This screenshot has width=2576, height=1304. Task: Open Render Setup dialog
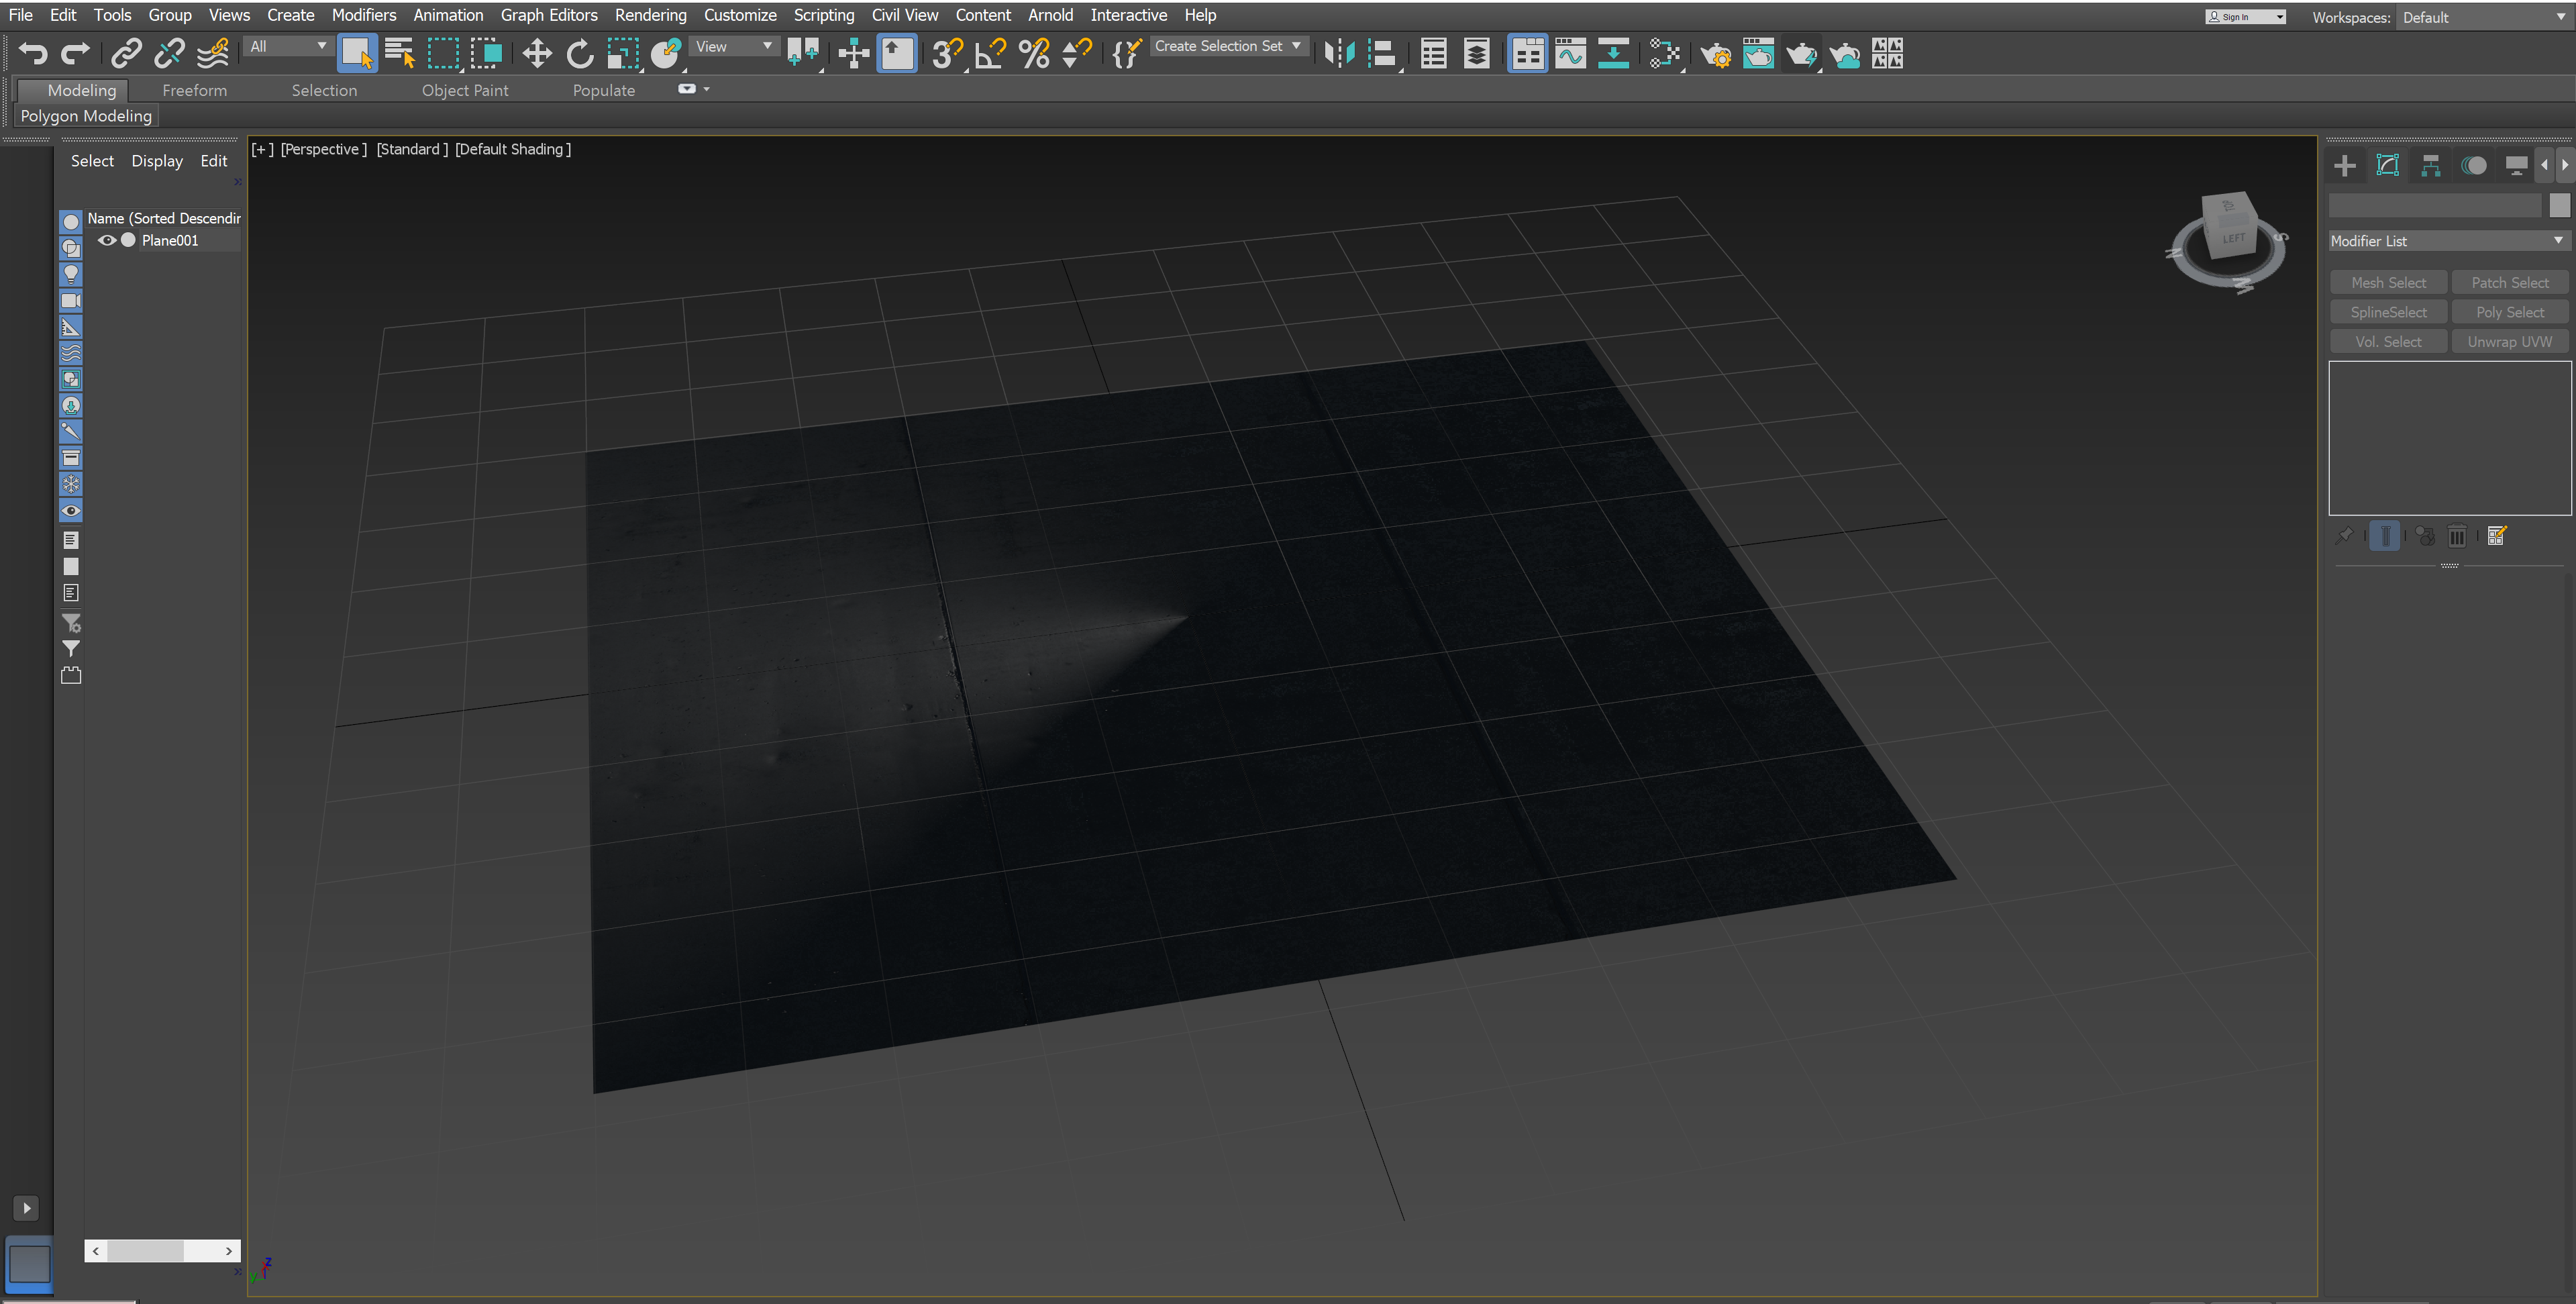(x=1717, y=55)
